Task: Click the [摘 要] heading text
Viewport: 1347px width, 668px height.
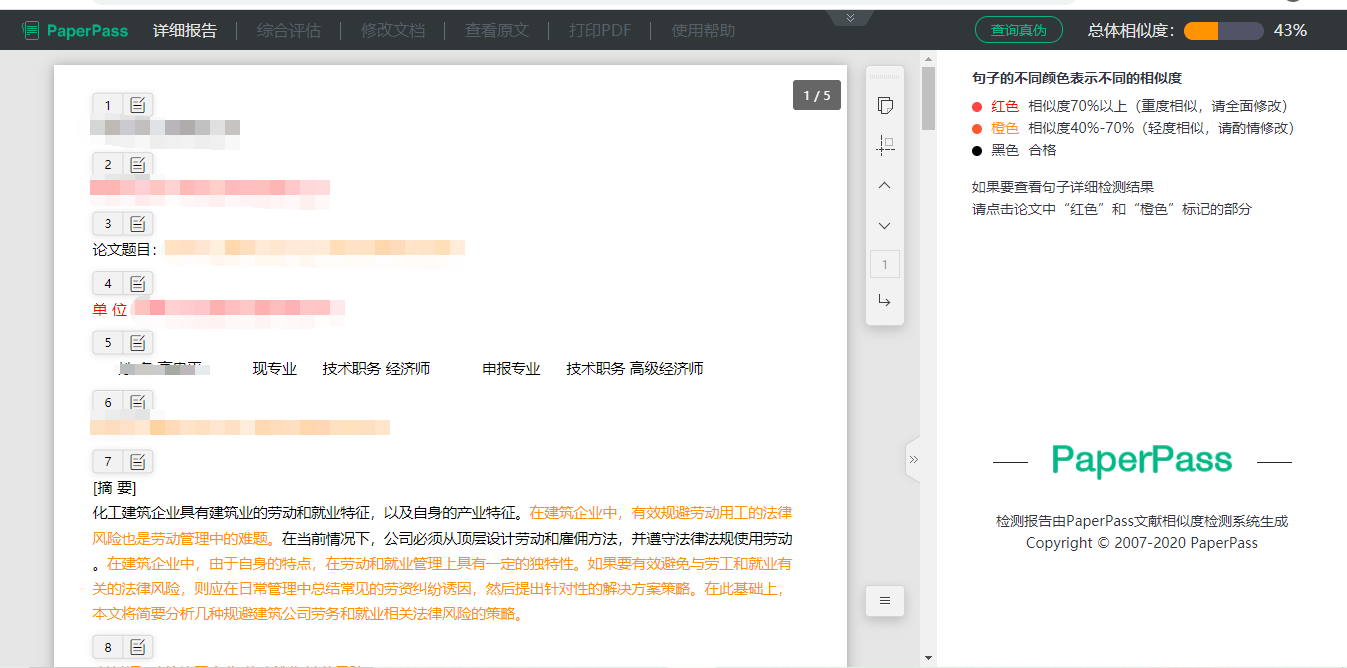Action: click(114, 488)
